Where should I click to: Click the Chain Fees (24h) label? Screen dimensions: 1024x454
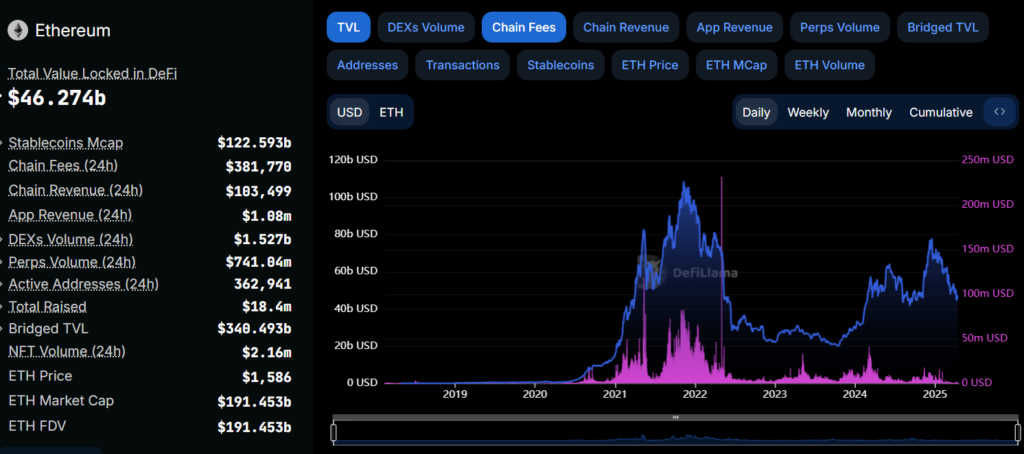point(63,166)
